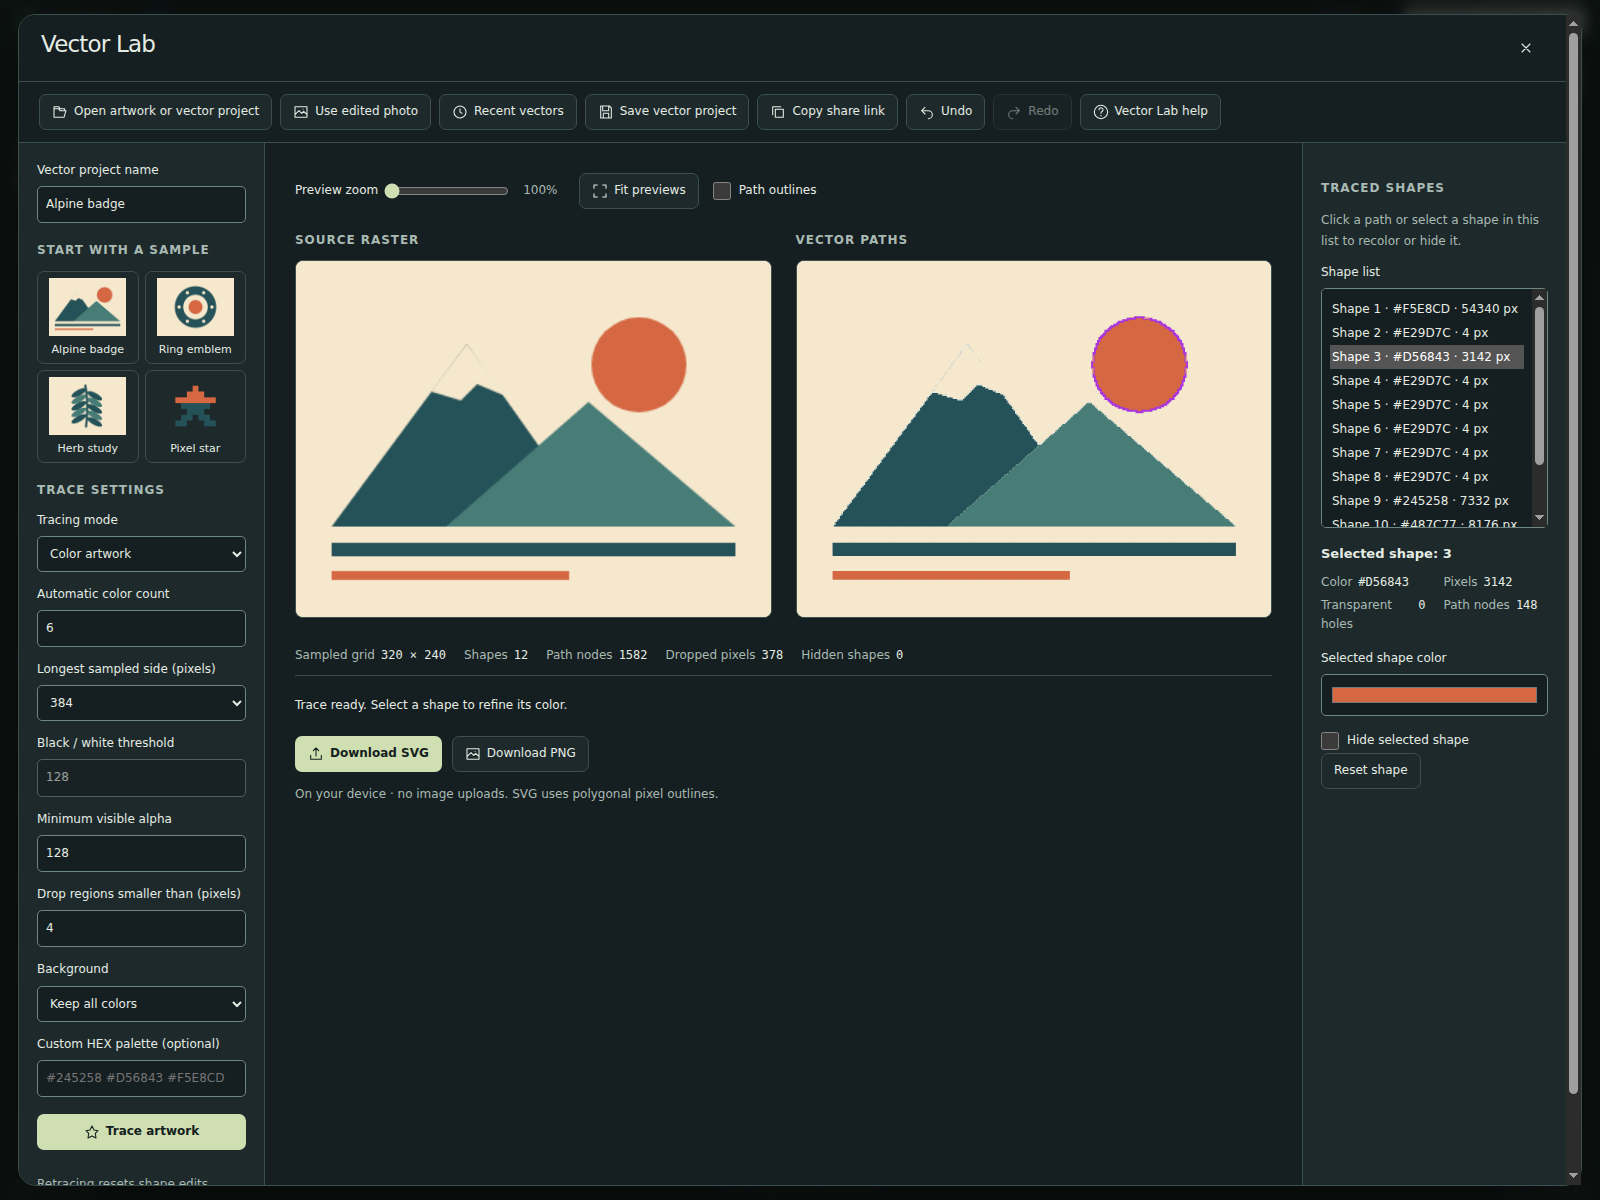The width and height of the screenshot is (1600, 1200).
Task: Select the Alpine badge sample
Action: pos(88,317)
